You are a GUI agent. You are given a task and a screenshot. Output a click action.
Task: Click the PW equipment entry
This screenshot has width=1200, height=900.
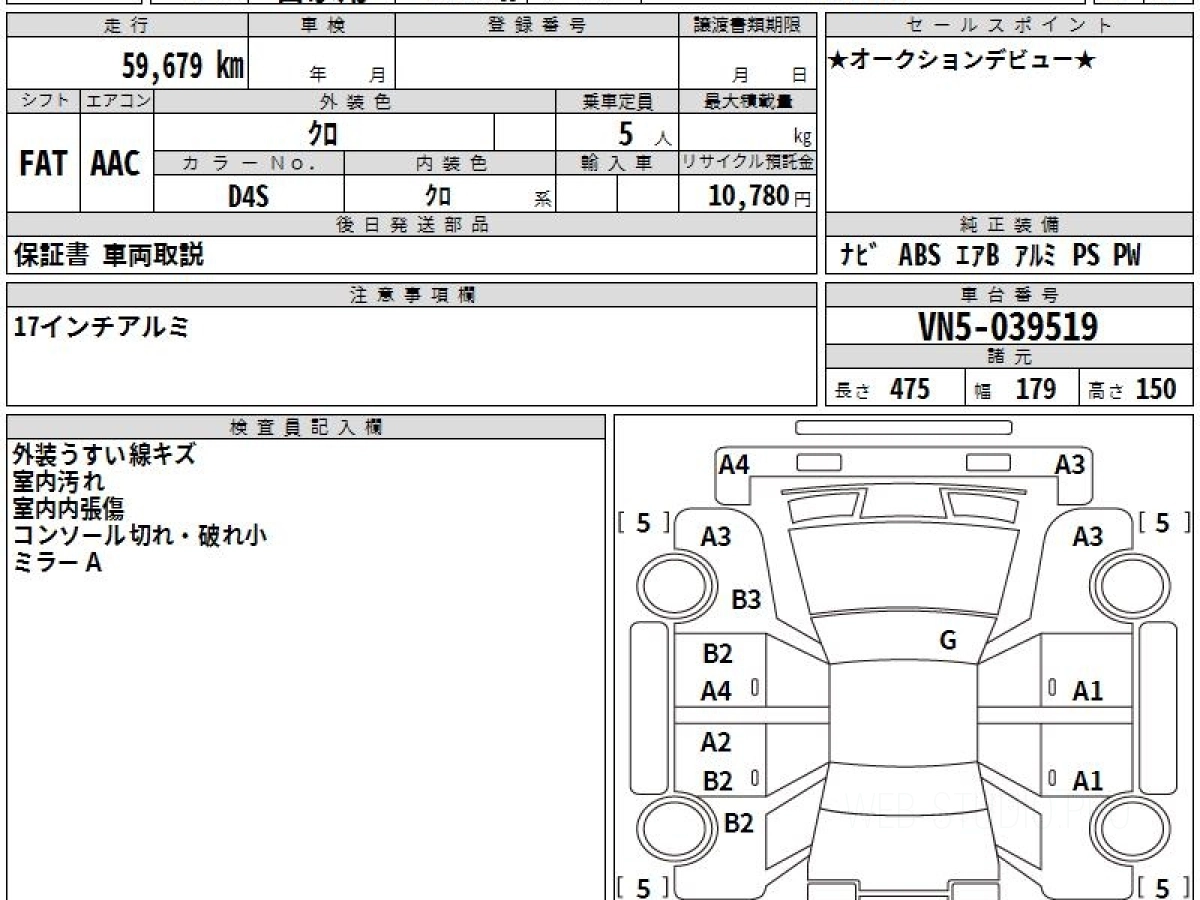click(x=1126, y=256)
